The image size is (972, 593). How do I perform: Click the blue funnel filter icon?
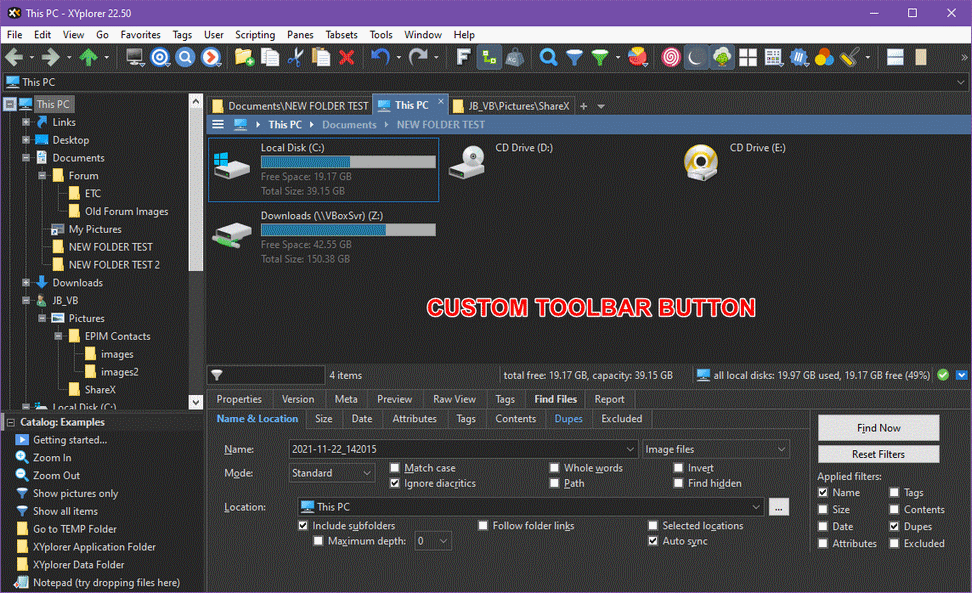[575, 58]
